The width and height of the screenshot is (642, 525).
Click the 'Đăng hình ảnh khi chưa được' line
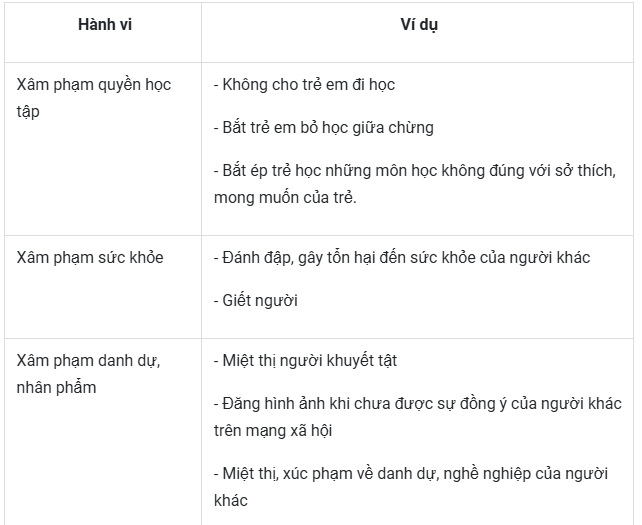click(418, 404)
